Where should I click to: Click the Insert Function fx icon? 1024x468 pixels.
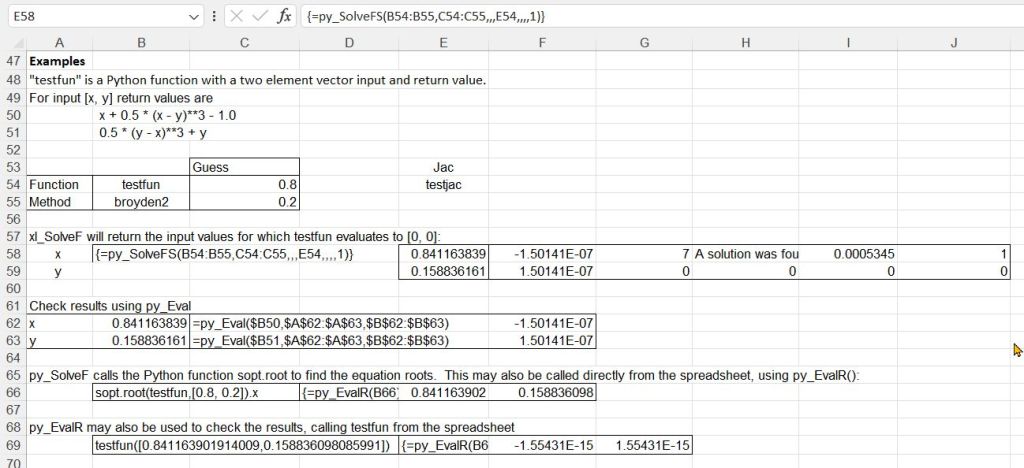click(284, 16)
